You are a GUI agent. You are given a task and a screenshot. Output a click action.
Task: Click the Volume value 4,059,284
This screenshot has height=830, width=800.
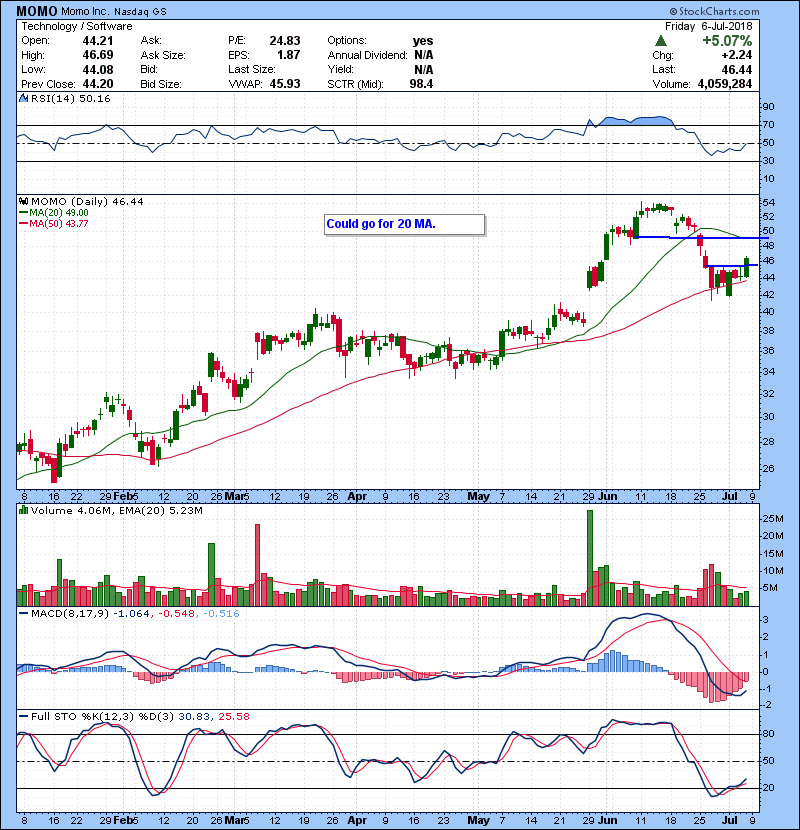pyautogui.click(x=725, y=84)
